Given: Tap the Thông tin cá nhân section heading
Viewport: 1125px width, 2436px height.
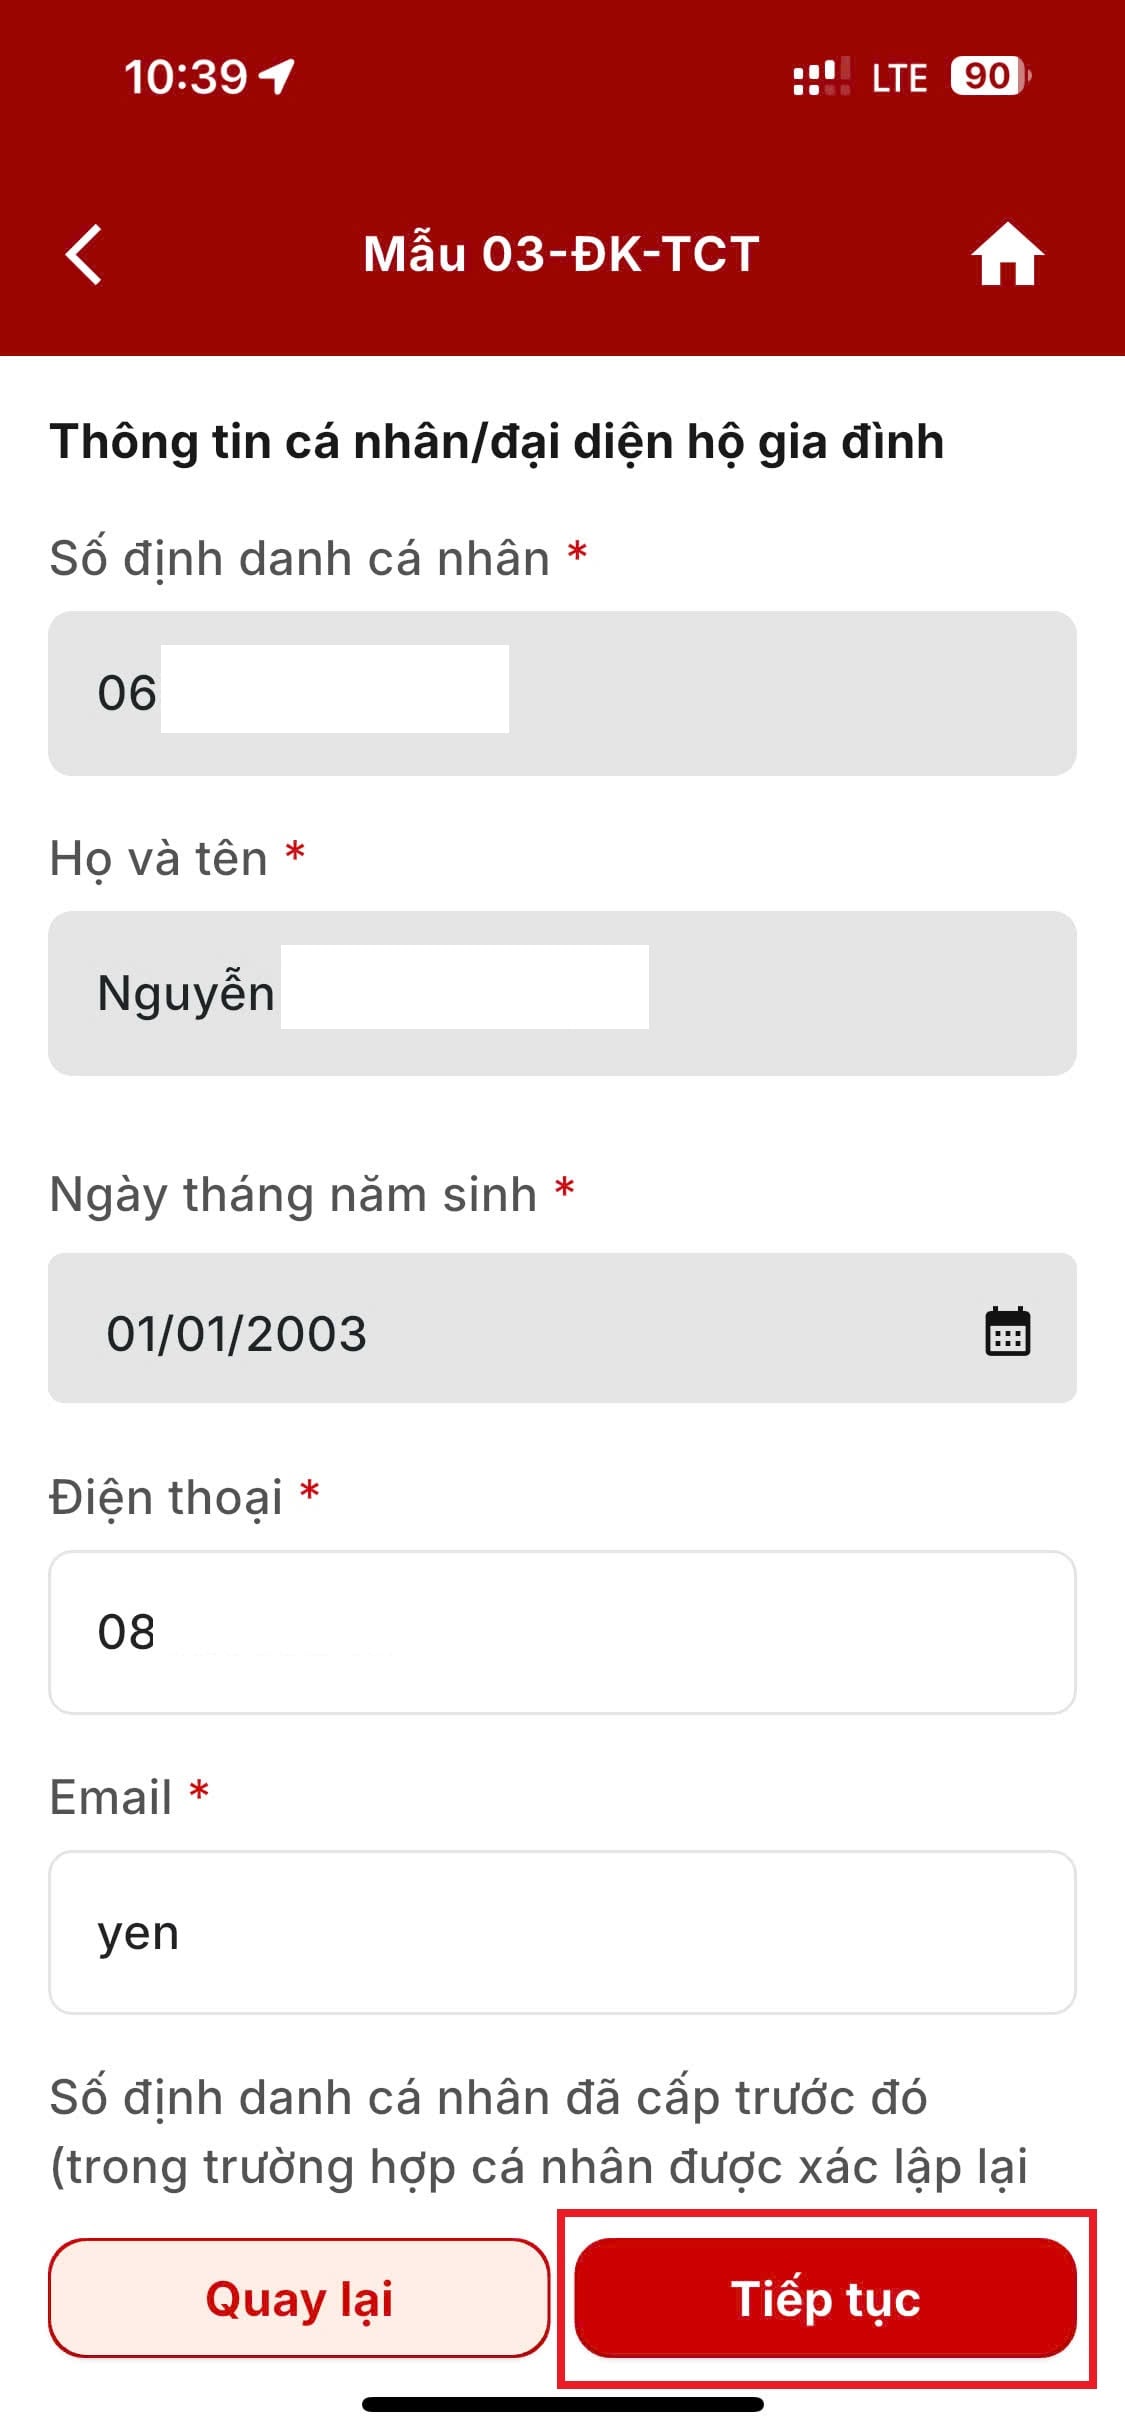Looking at the screenshot, I should point(497,442).
